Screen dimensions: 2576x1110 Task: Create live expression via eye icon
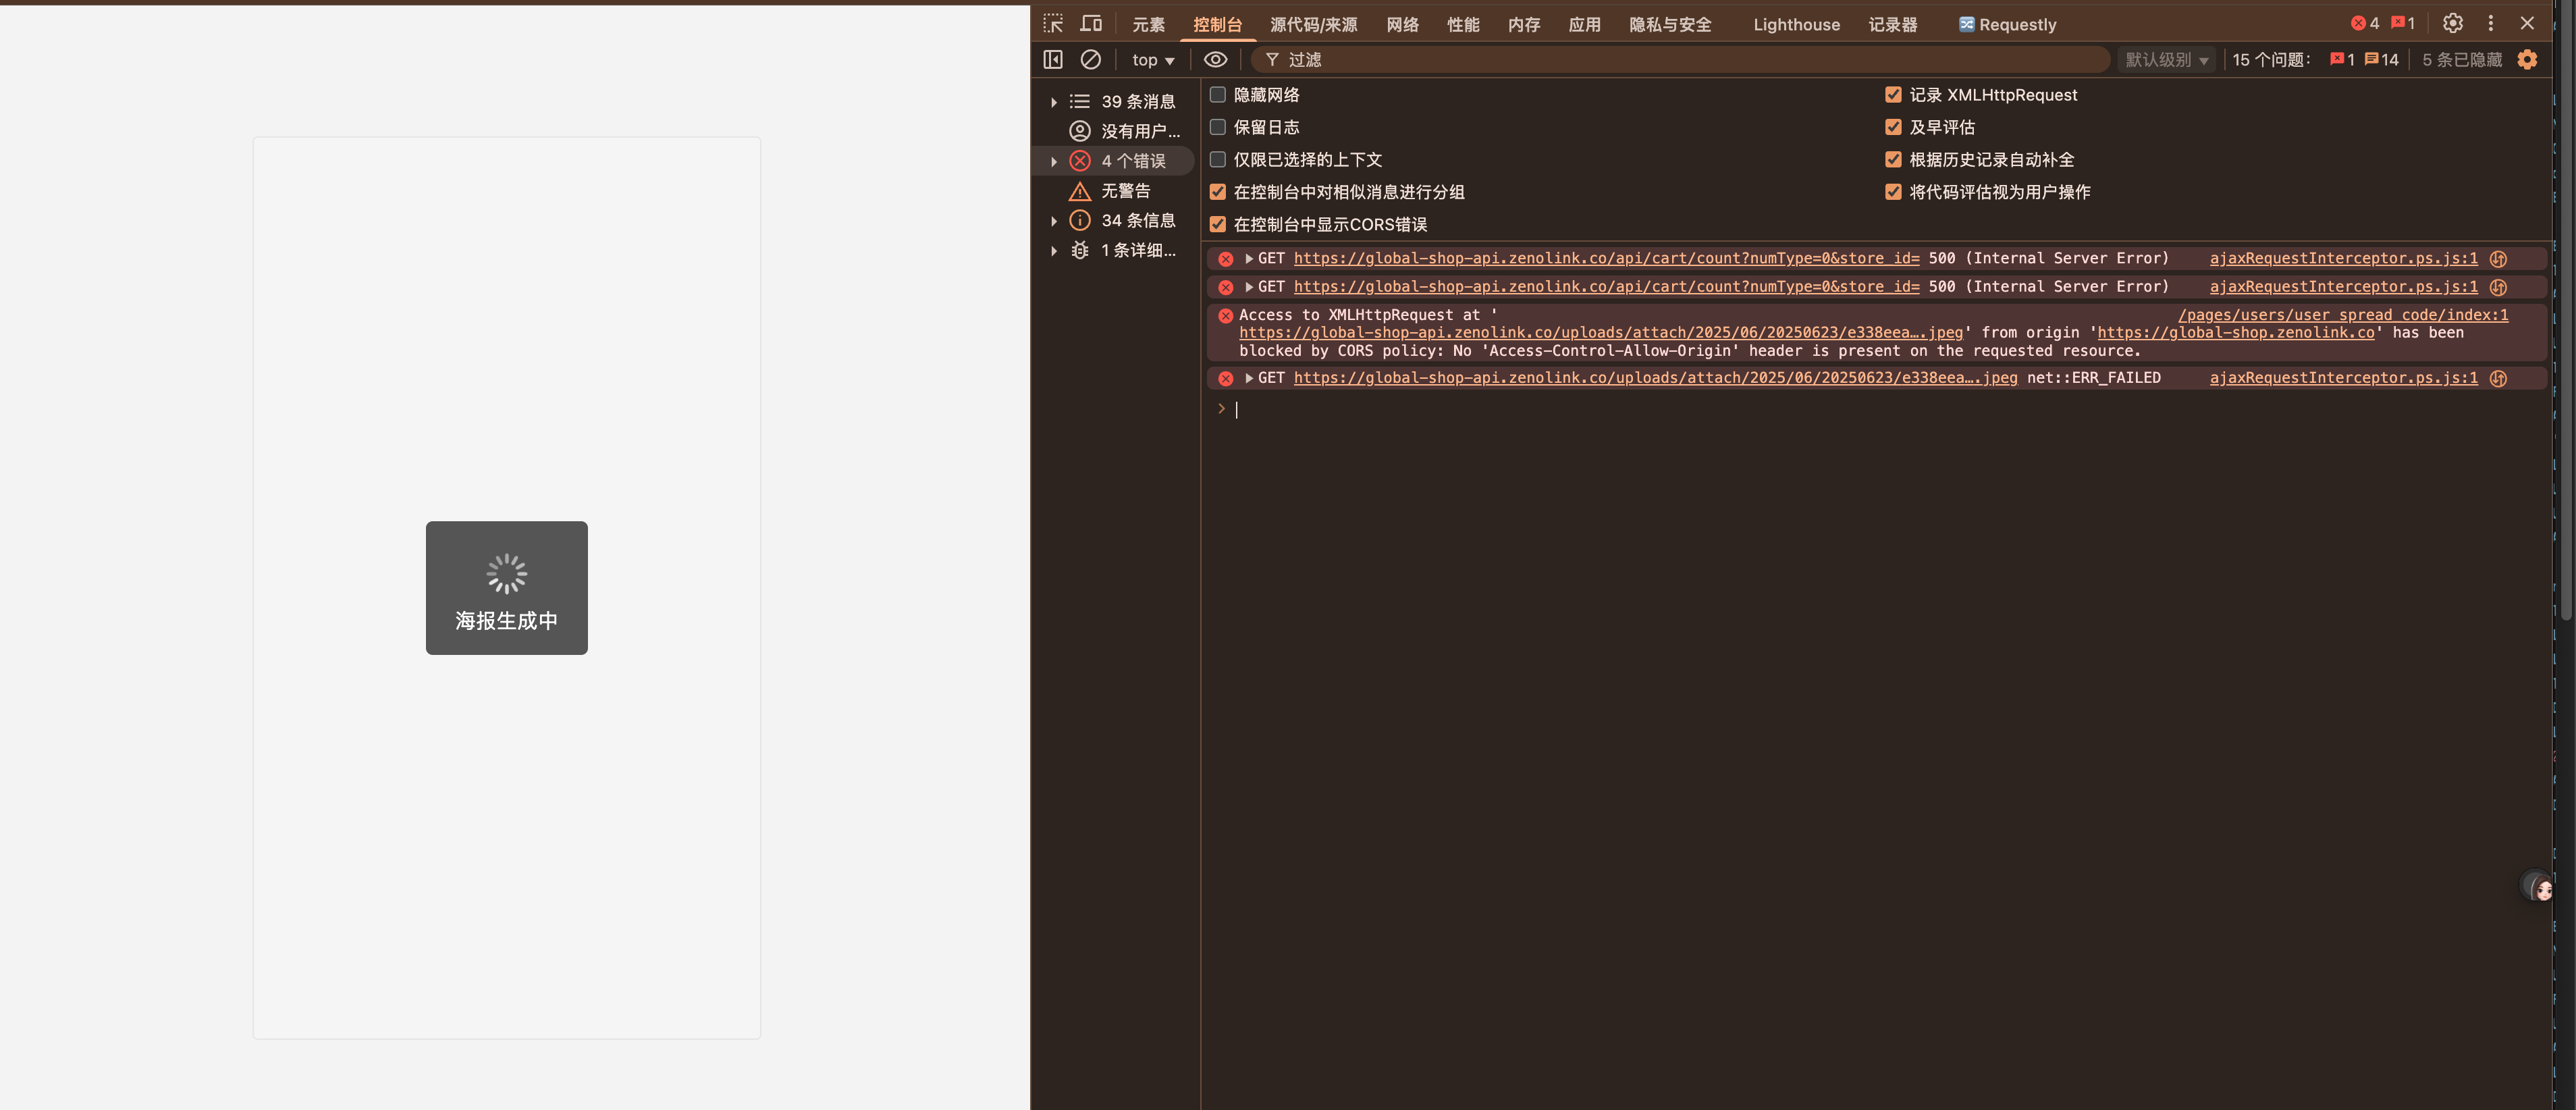coord(1215,60)
